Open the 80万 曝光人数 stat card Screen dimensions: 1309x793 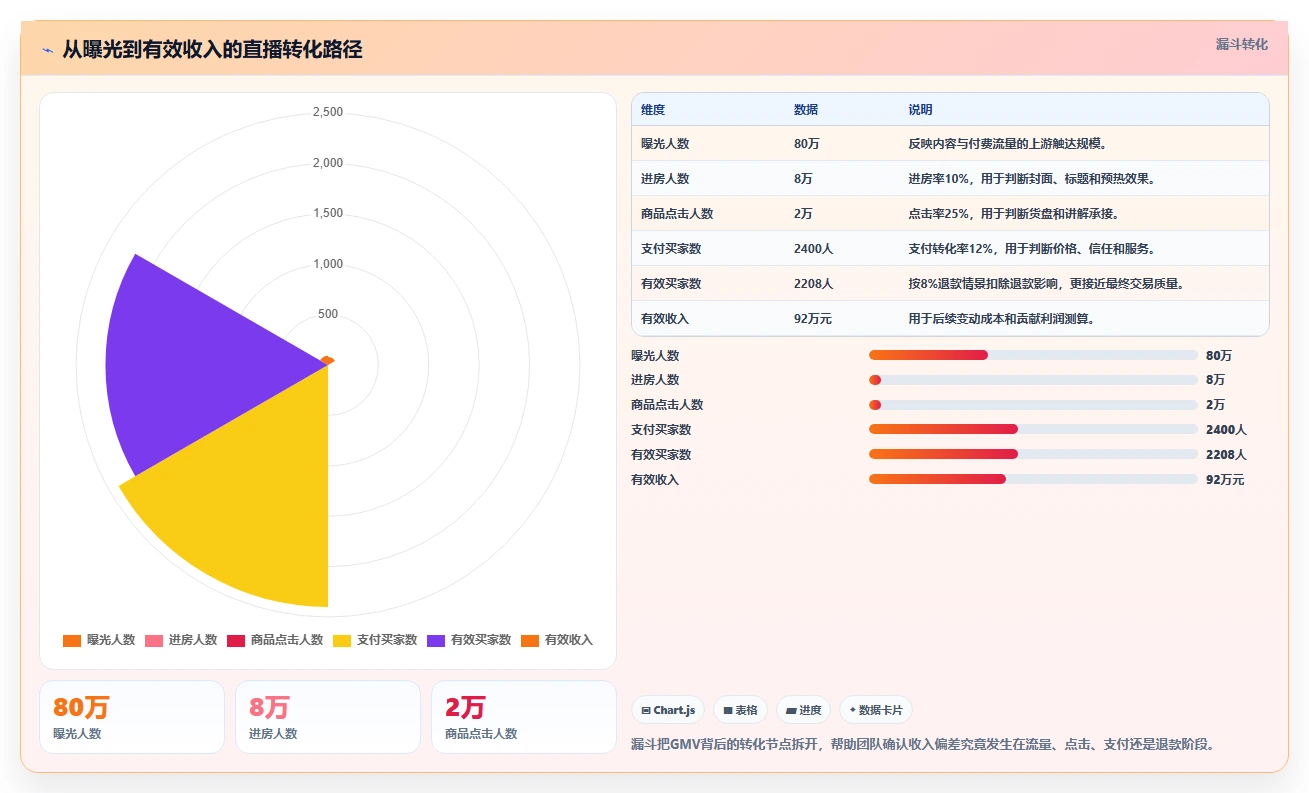click(132, 717)
